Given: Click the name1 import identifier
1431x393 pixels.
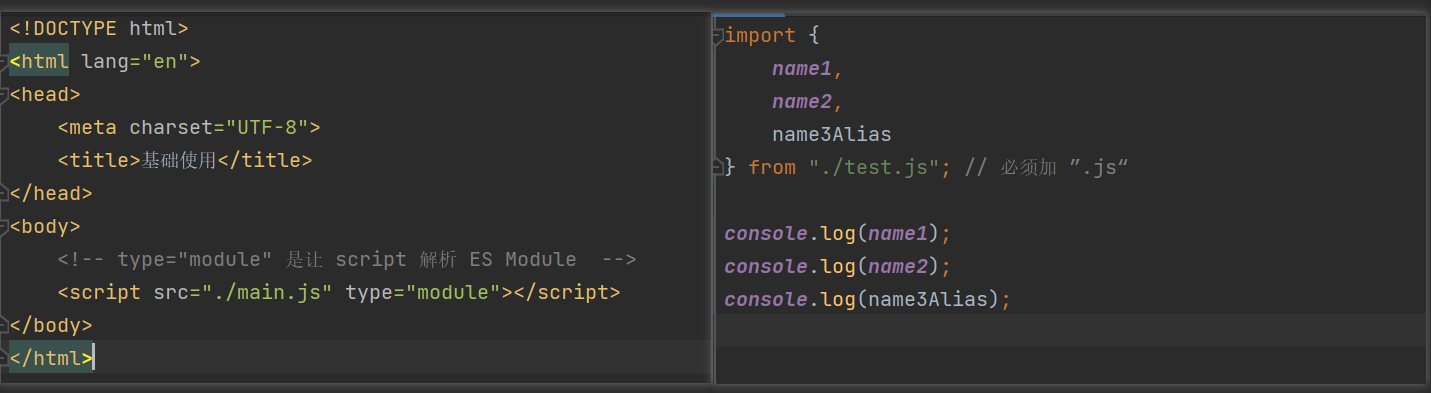Looking at the screenshot, I should pos(802,69).
